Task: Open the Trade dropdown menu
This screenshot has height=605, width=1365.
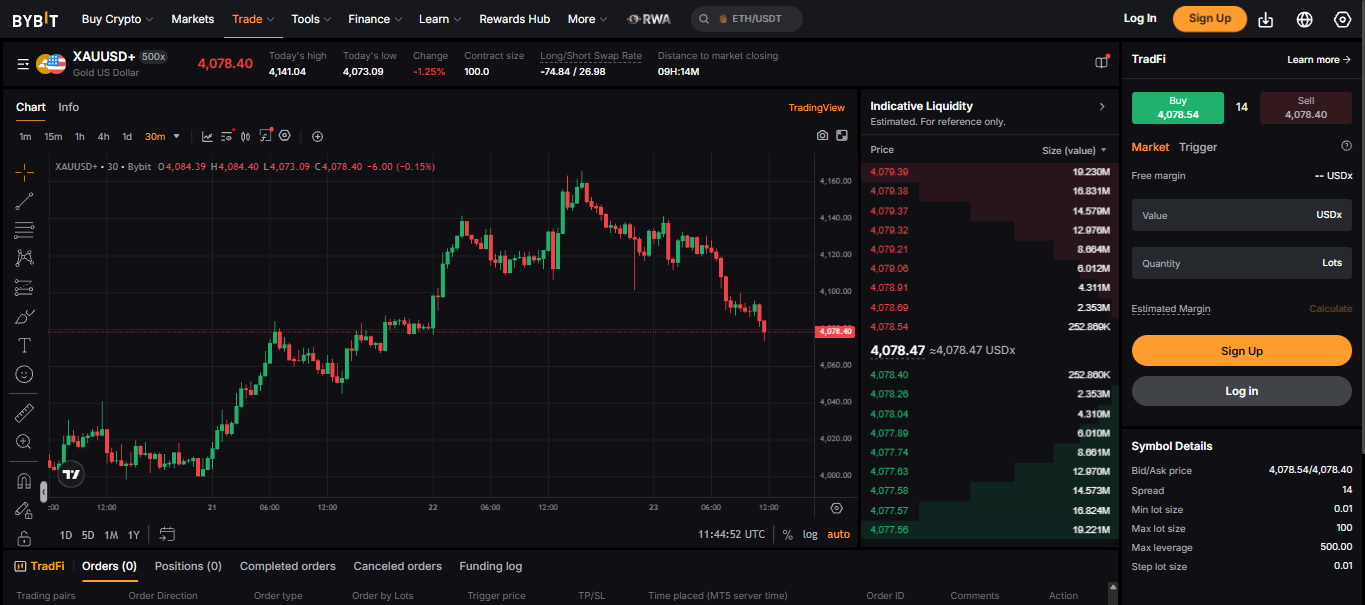Action: (253, 19)
